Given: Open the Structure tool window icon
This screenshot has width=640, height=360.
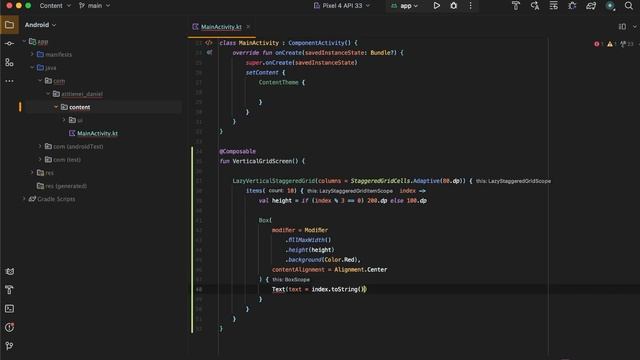Looking at the screenshot, I should pos(9,62).
